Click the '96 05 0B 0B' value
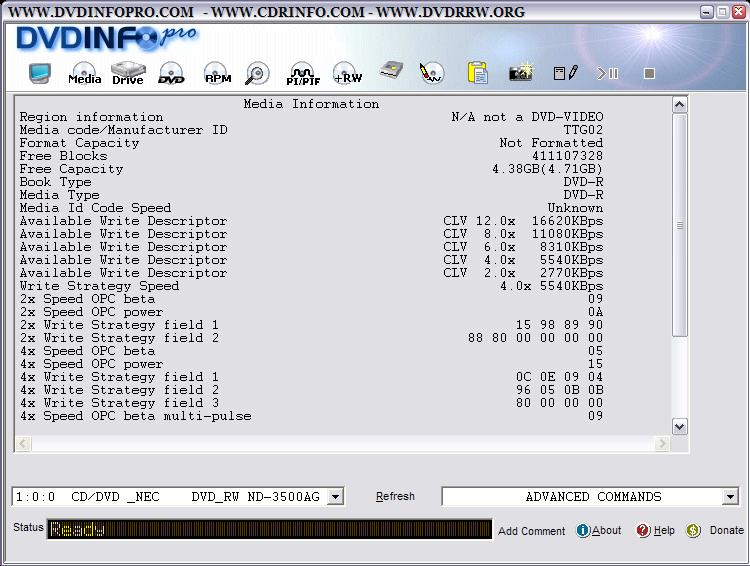This screenshot has height=566, width=750. click(560, 390)
